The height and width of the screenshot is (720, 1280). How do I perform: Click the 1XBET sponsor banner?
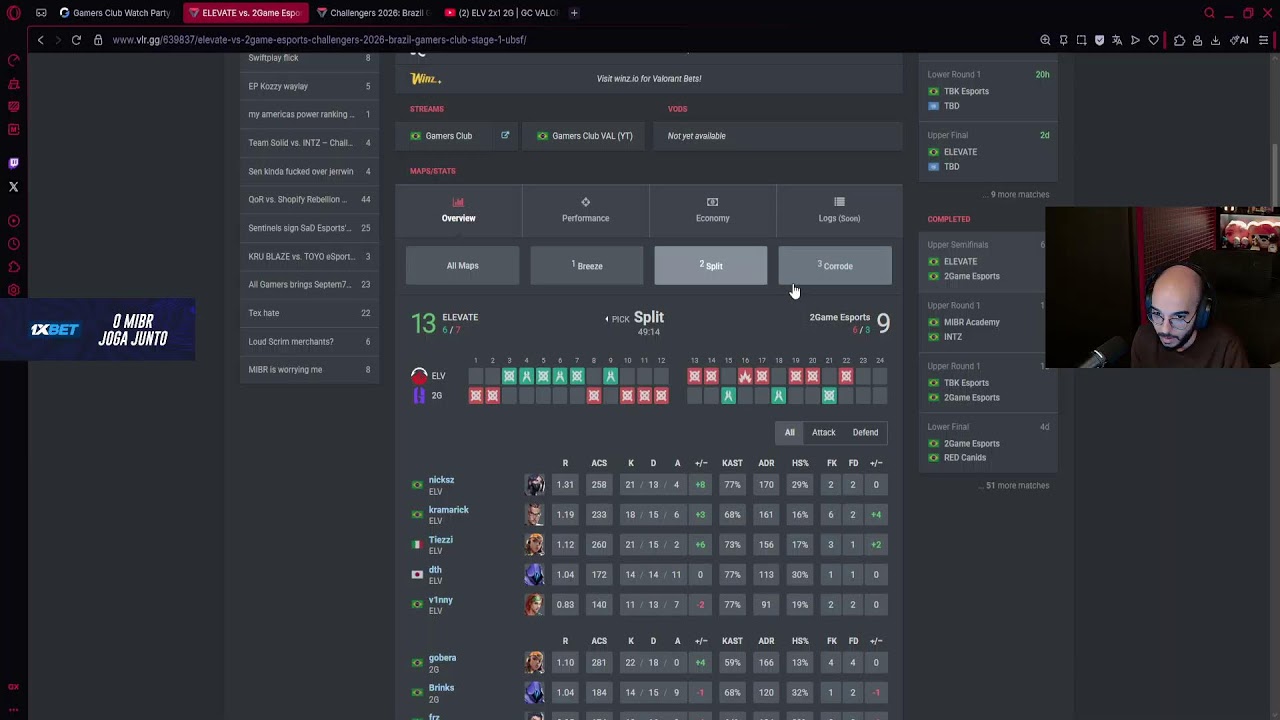click(98, 330)
